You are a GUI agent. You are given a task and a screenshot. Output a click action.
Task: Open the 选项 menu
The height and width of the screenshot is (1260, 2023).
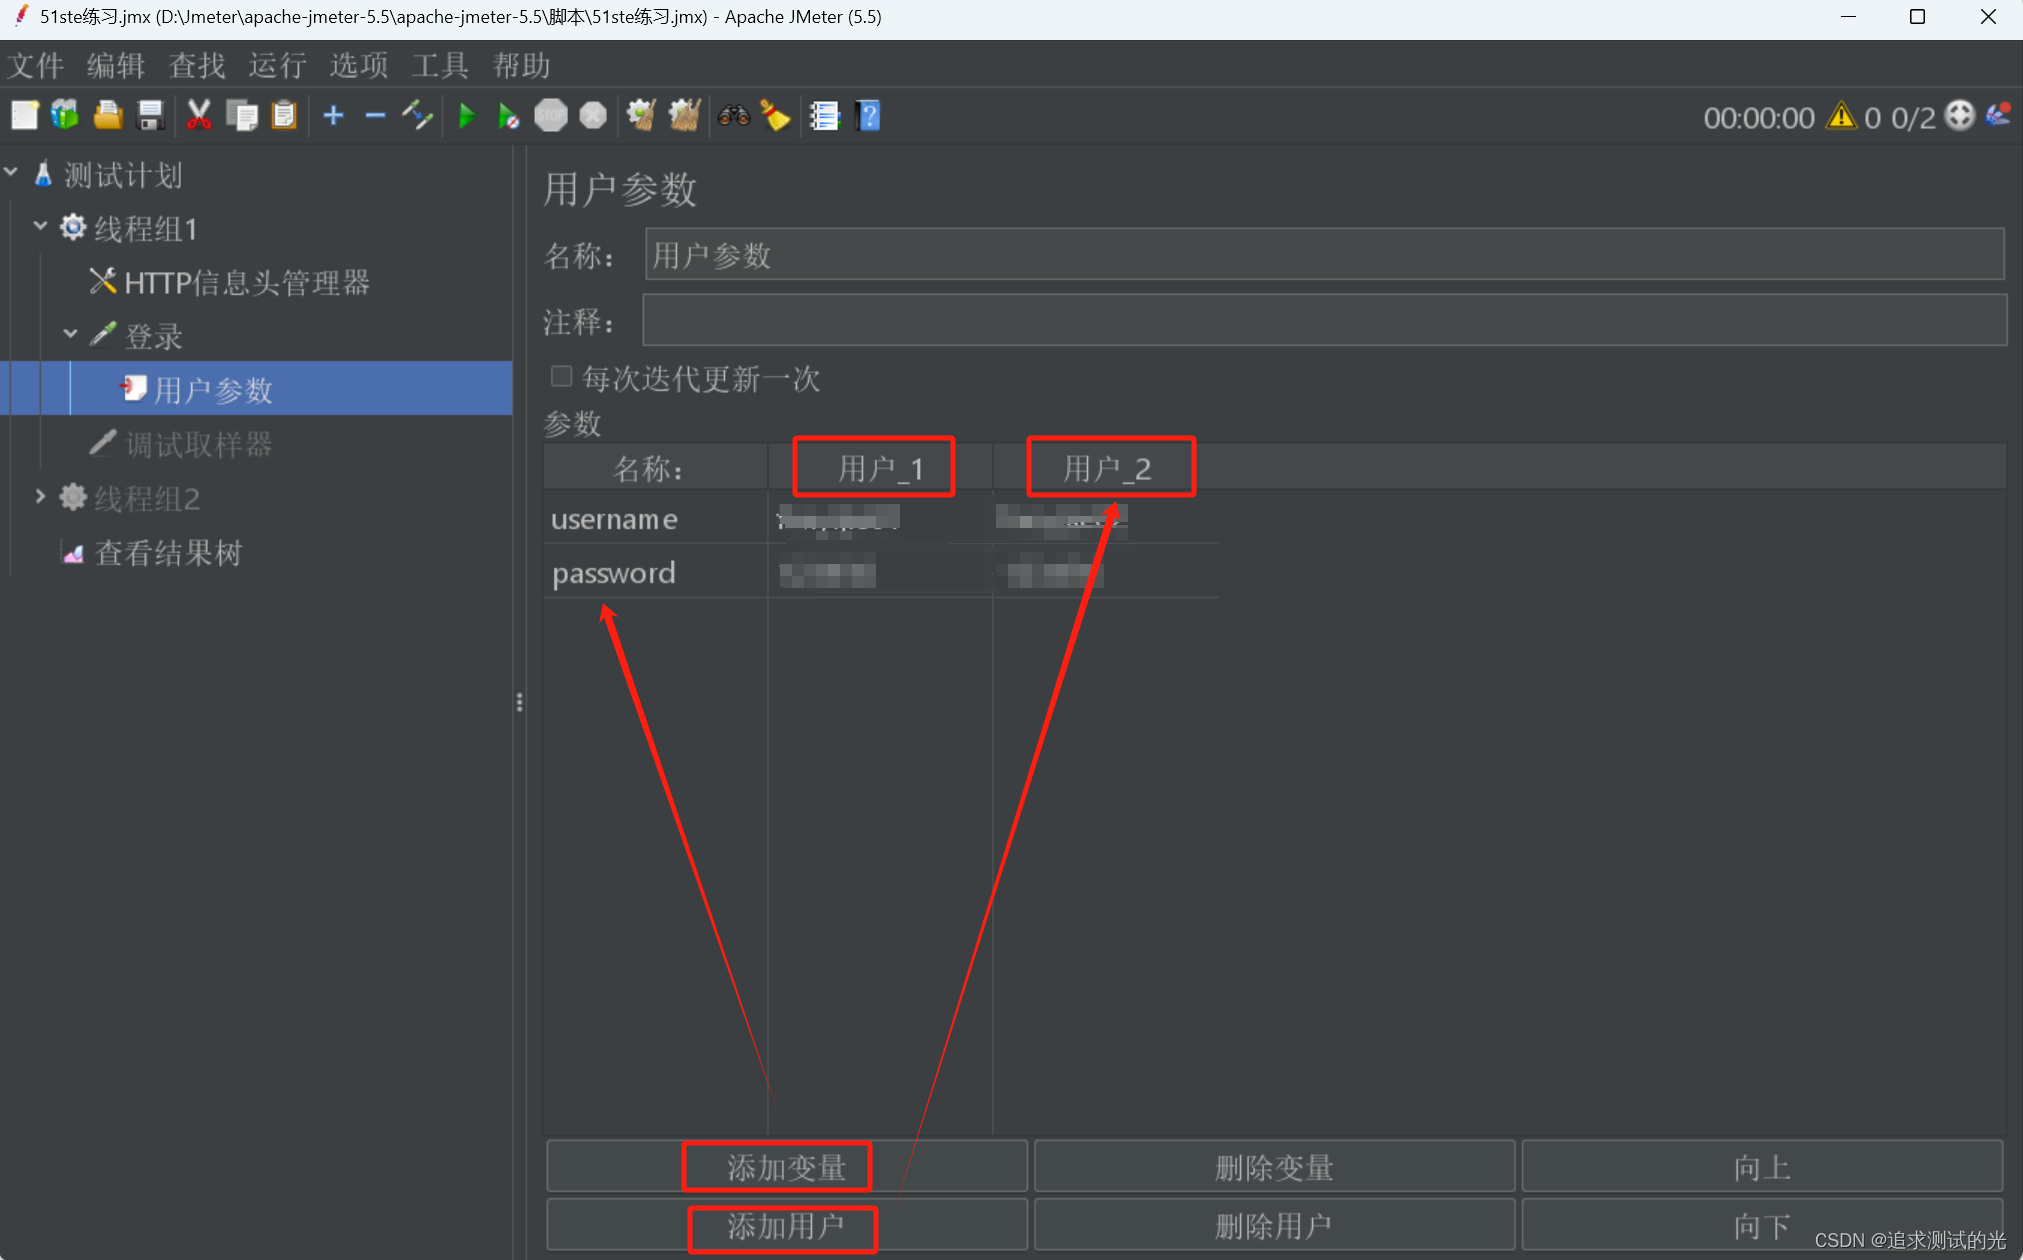coord(359,66)
